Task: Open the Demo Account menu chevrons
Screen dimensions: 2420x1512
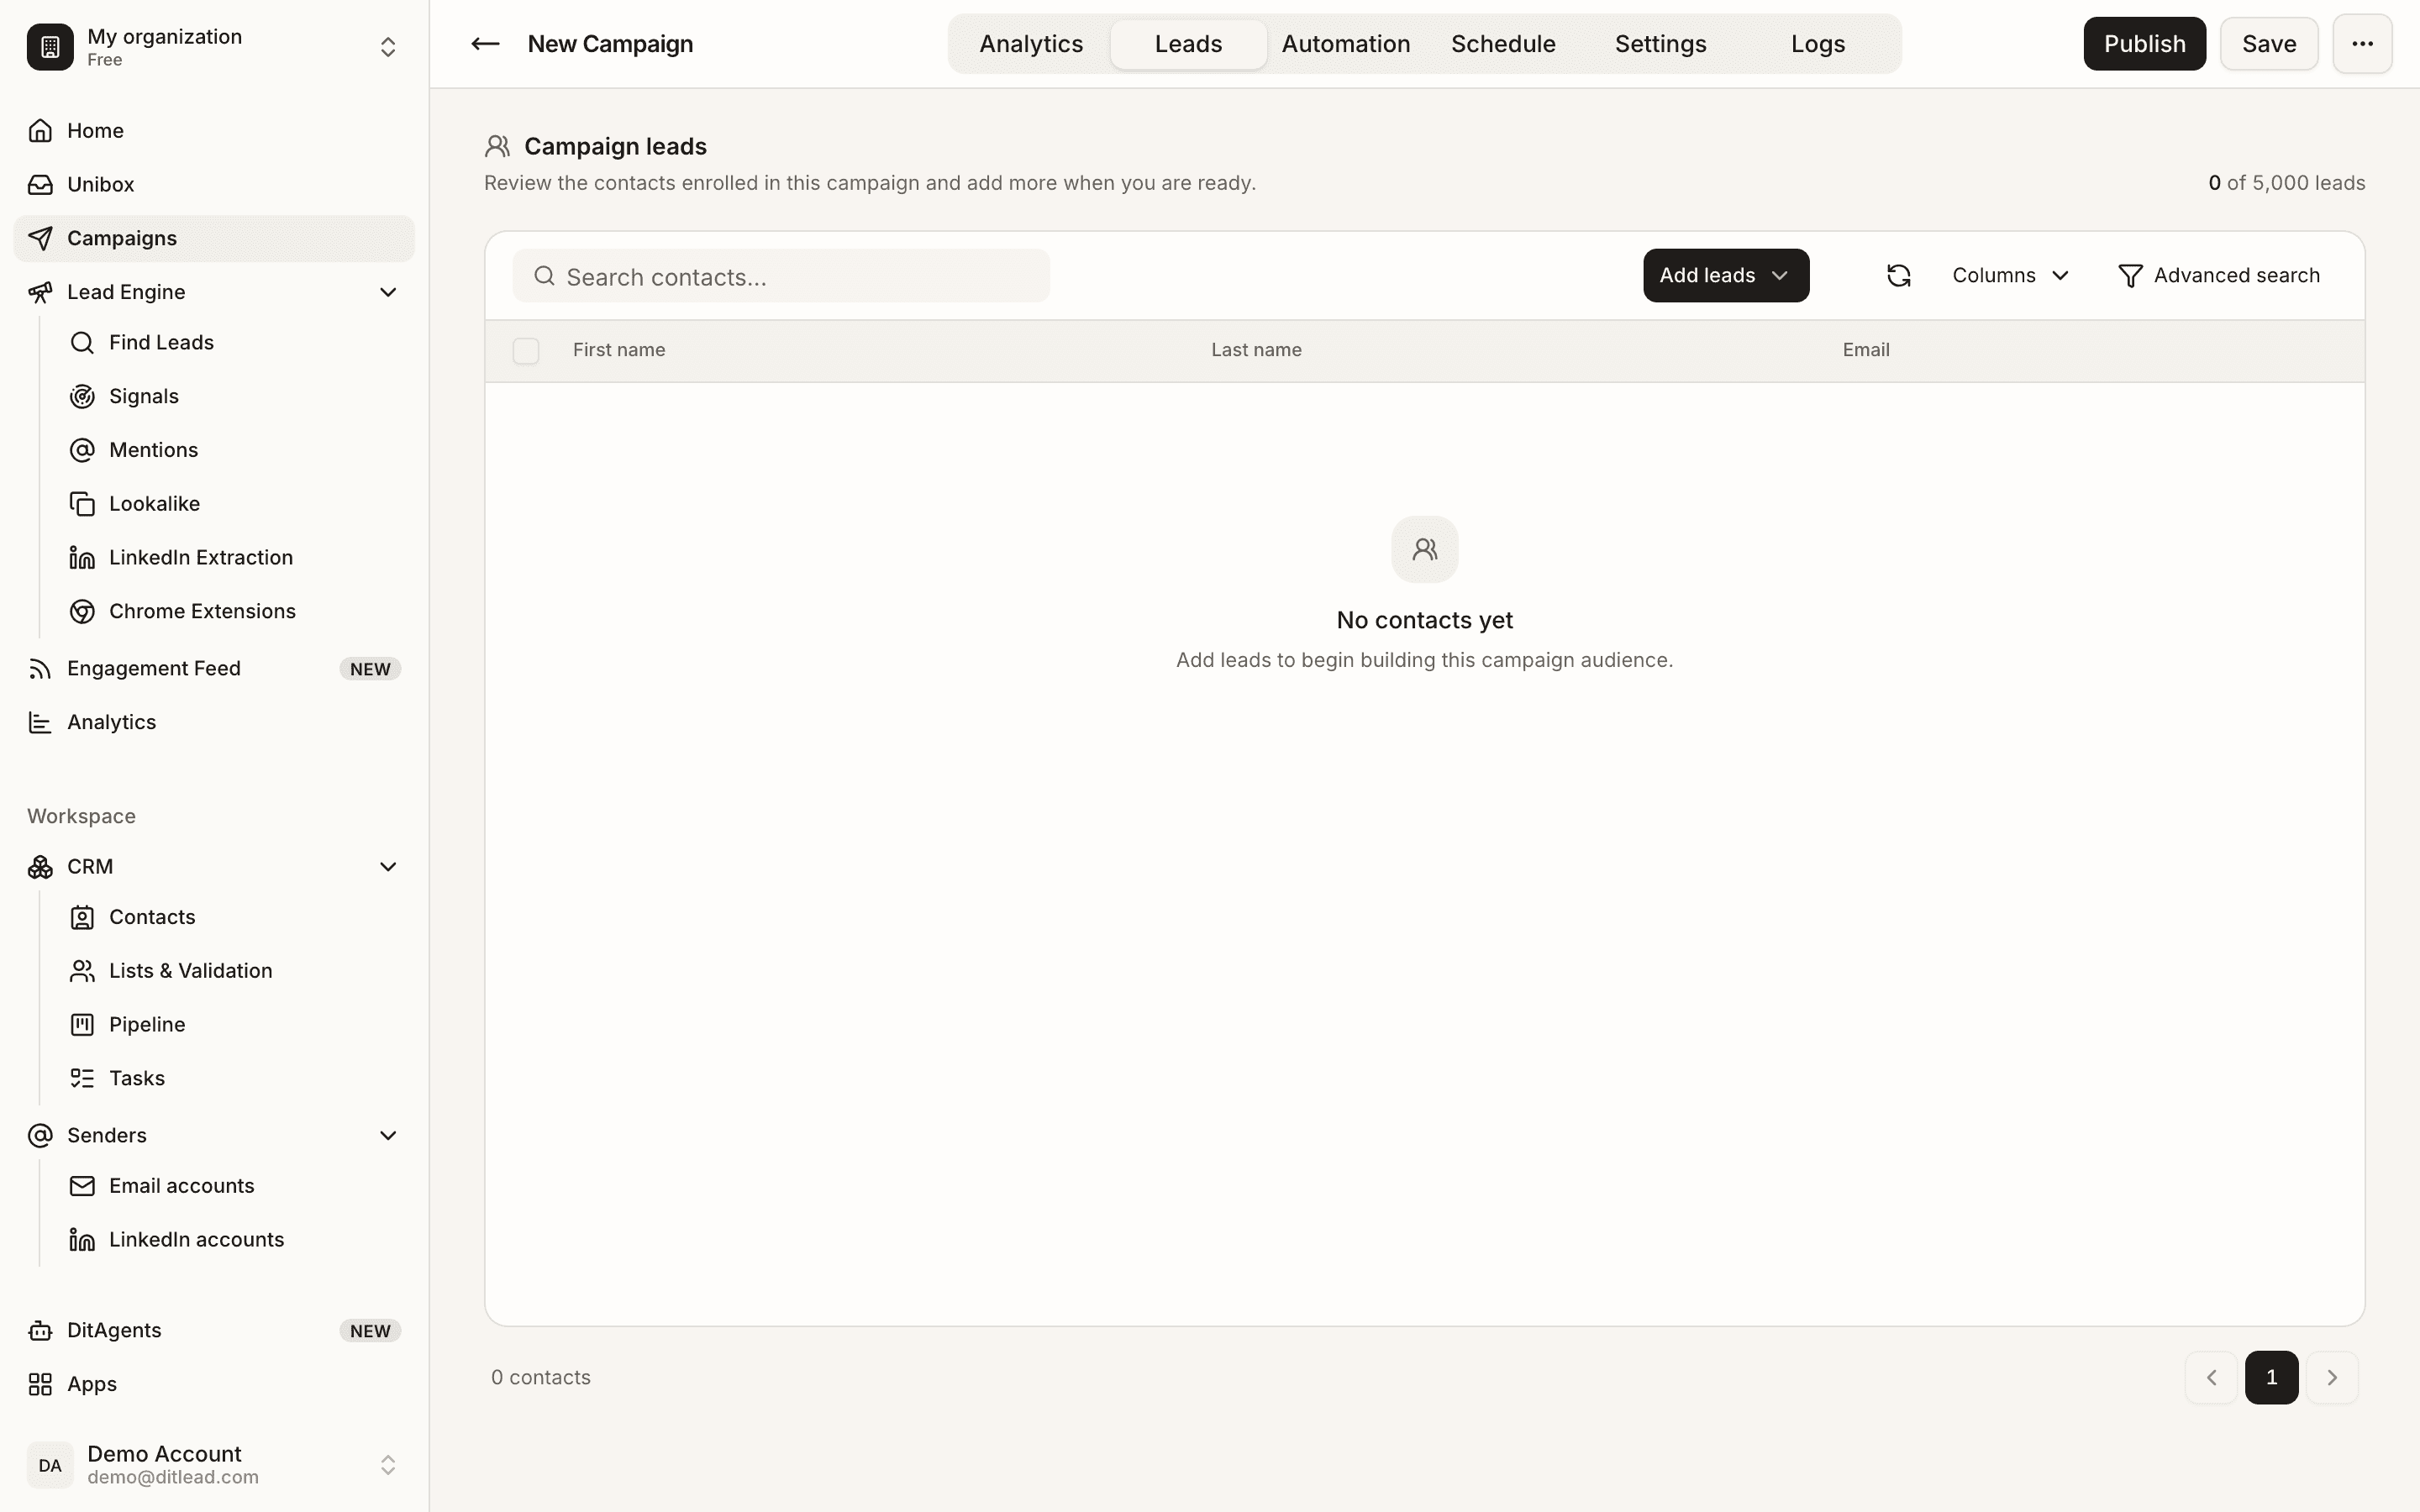Action: (388, 1465)
